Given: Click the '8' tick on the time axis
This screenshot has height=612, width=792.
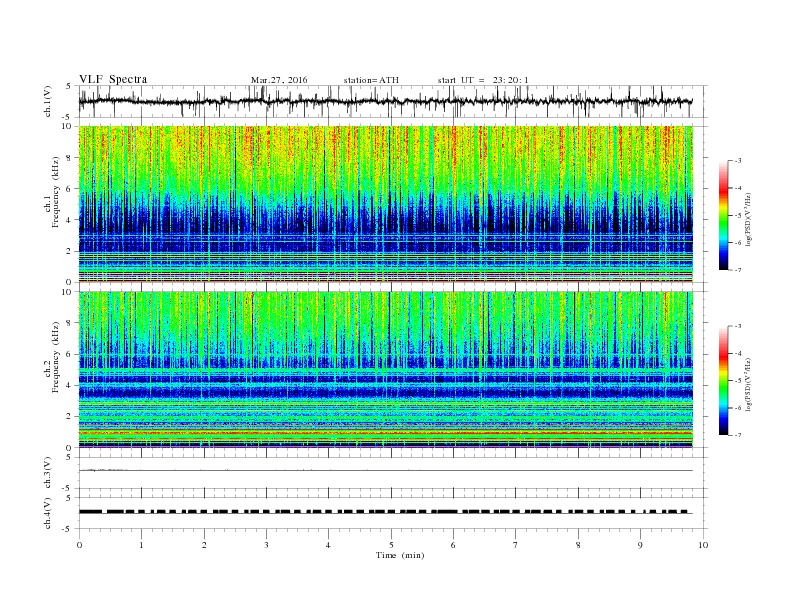Looking at the screenshot, I should click(578, 545).
